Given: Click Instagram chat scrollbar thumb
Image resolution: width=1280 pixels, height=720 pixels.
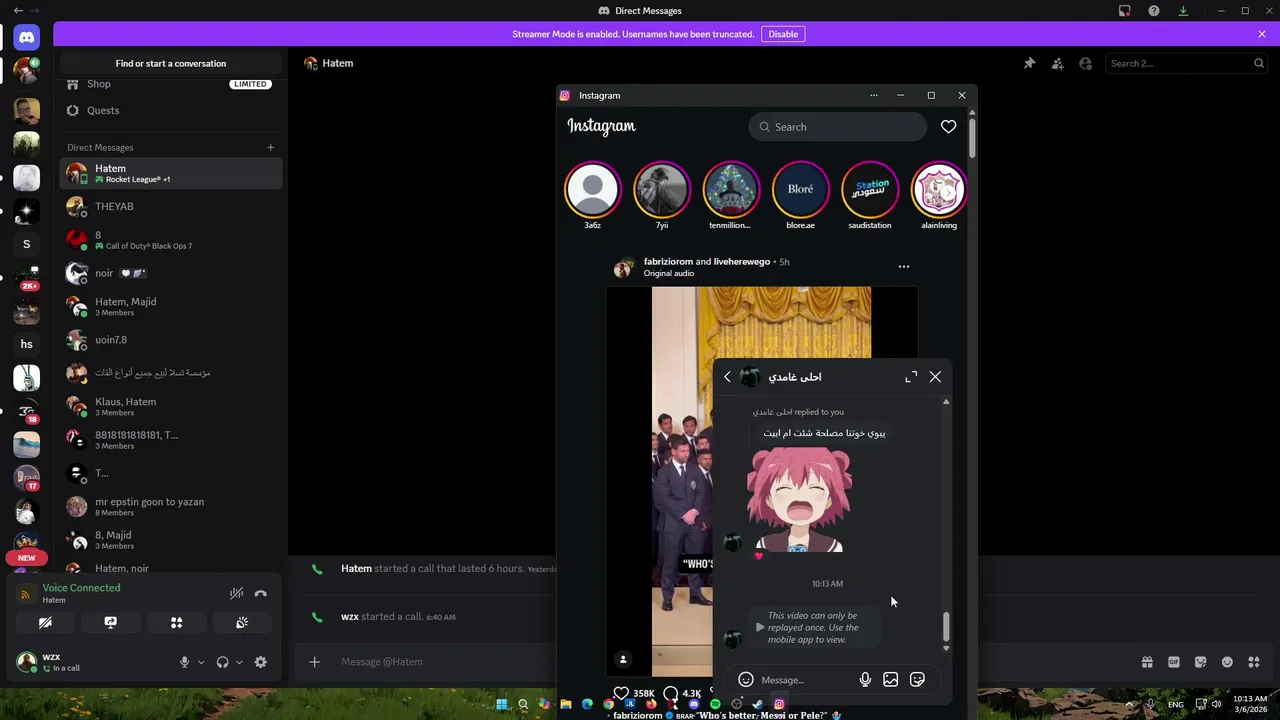Looking at the screenshot, I should tap(946, 627).
